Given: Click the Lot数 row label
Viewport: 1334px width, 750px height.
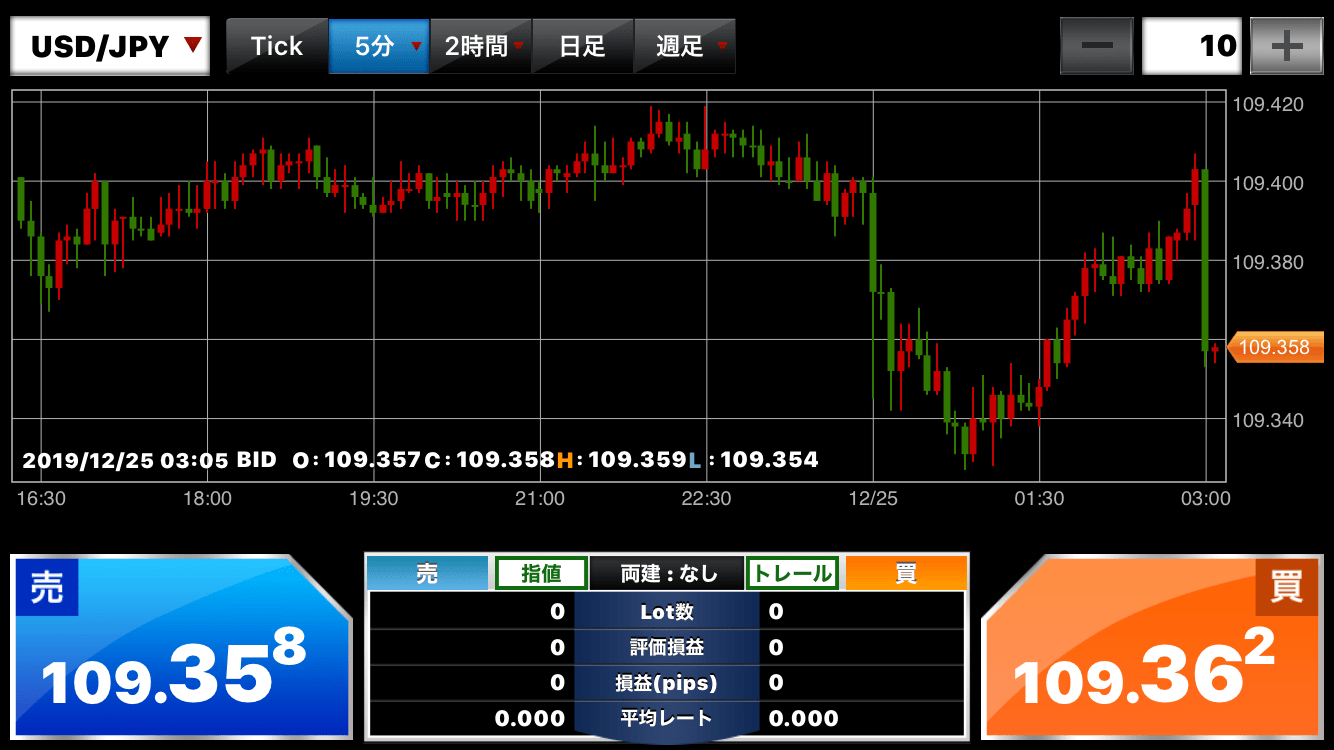Looking at the screenshot, I should tap(667, 611).
